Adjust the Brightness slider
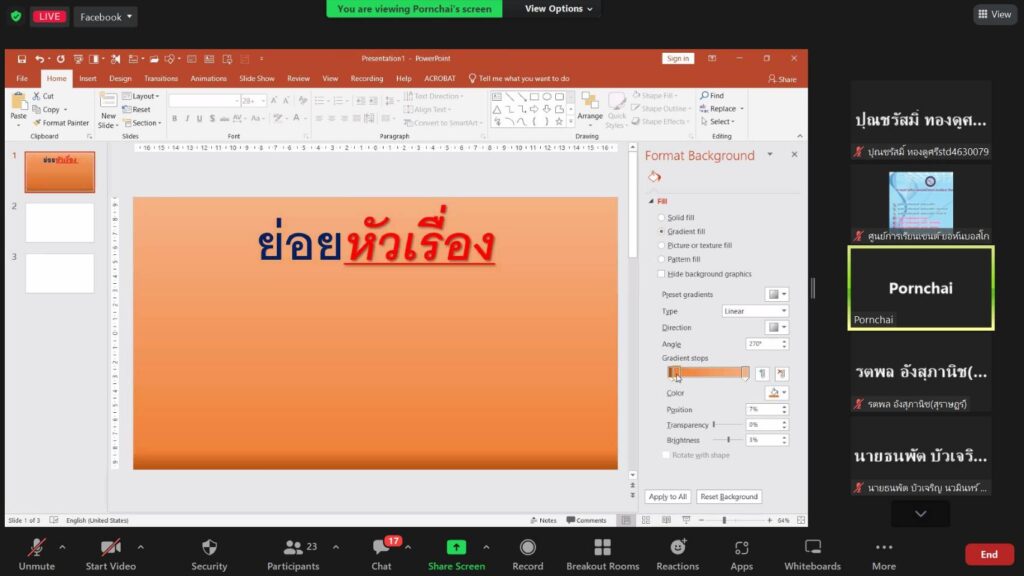Viewport: 1024px width, 576px height. pos(727,440)
